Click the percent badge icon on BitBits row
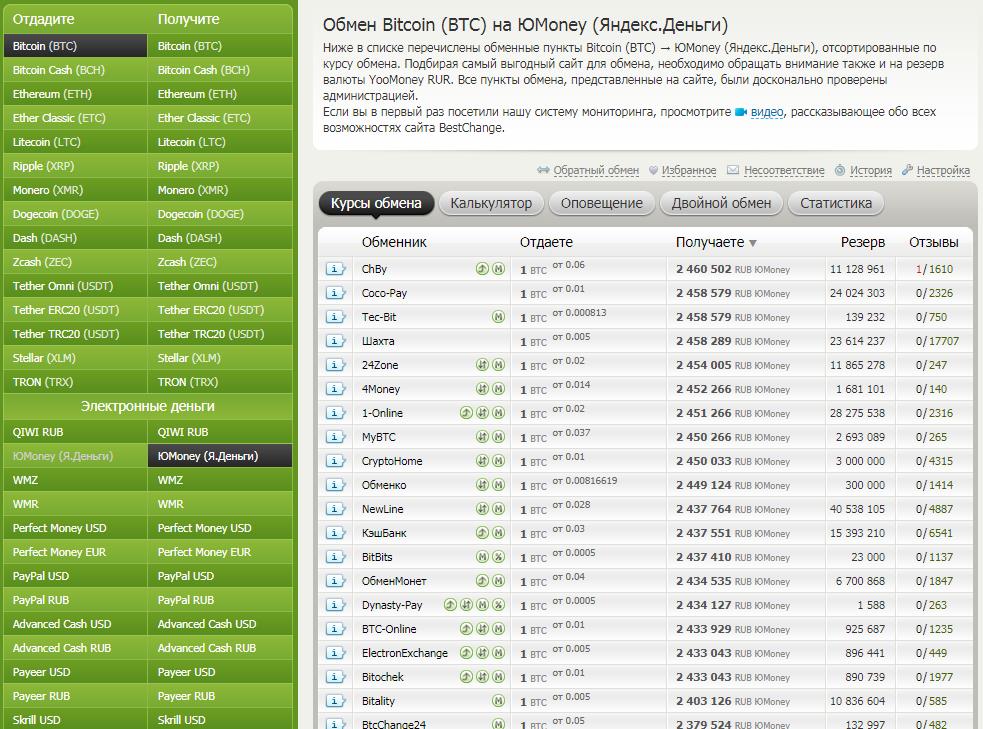Viewport: 983px width, 729px height. [x=498, y=557]
